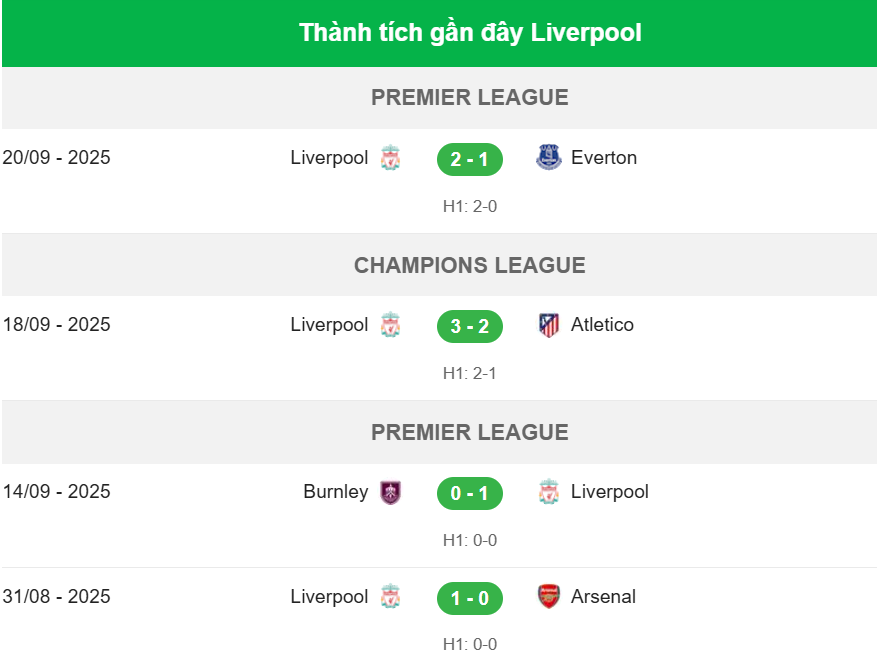The image size is (877, 666).
Task: Click the Everton club crest
Action: coord(549,158)
